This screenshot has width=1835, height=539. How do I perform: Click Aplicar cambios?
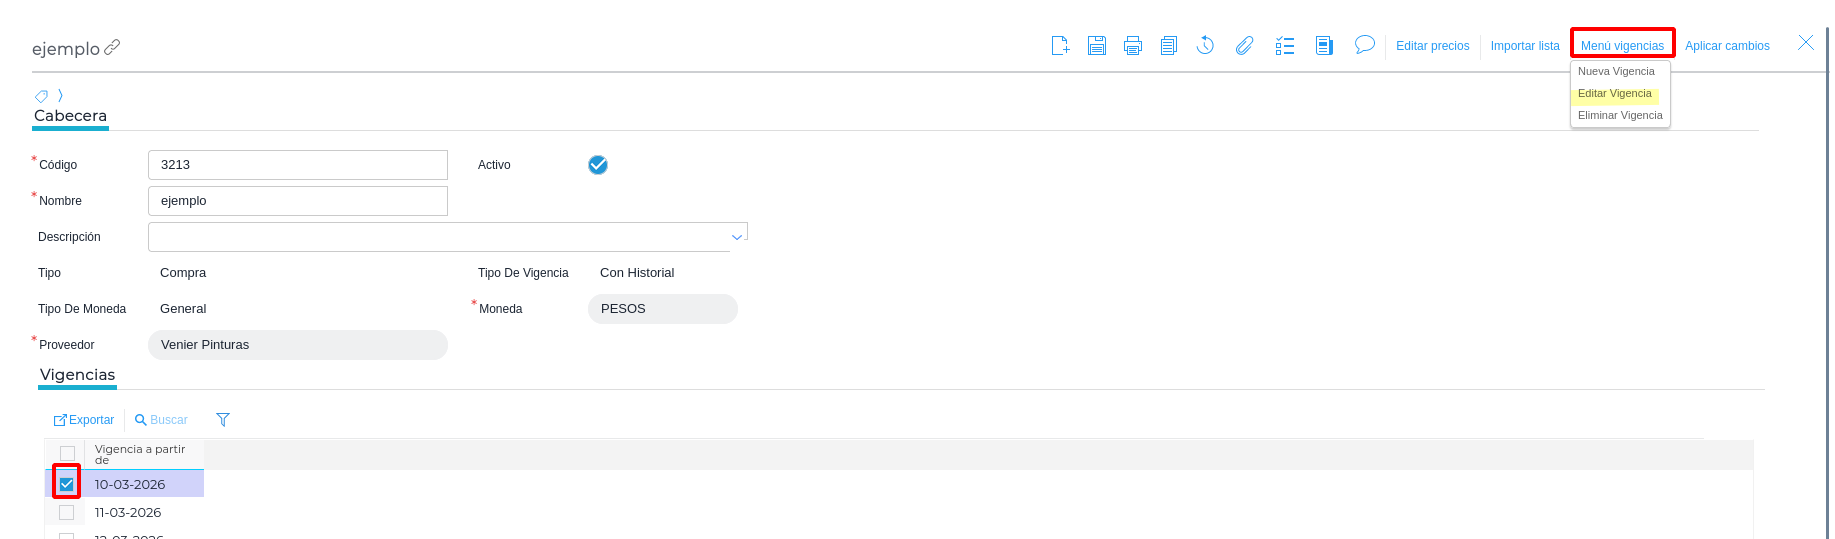(x=1727, y=46)
